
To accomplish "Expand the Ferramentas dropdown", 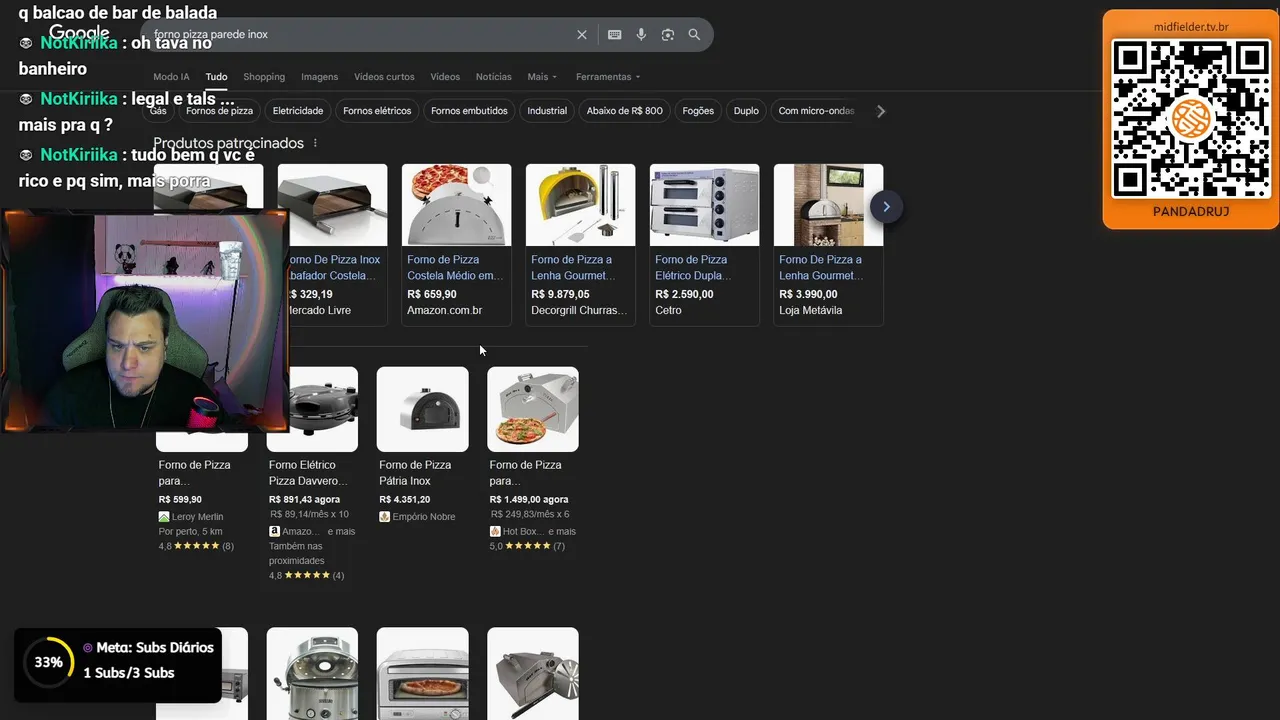I will 608,77.
